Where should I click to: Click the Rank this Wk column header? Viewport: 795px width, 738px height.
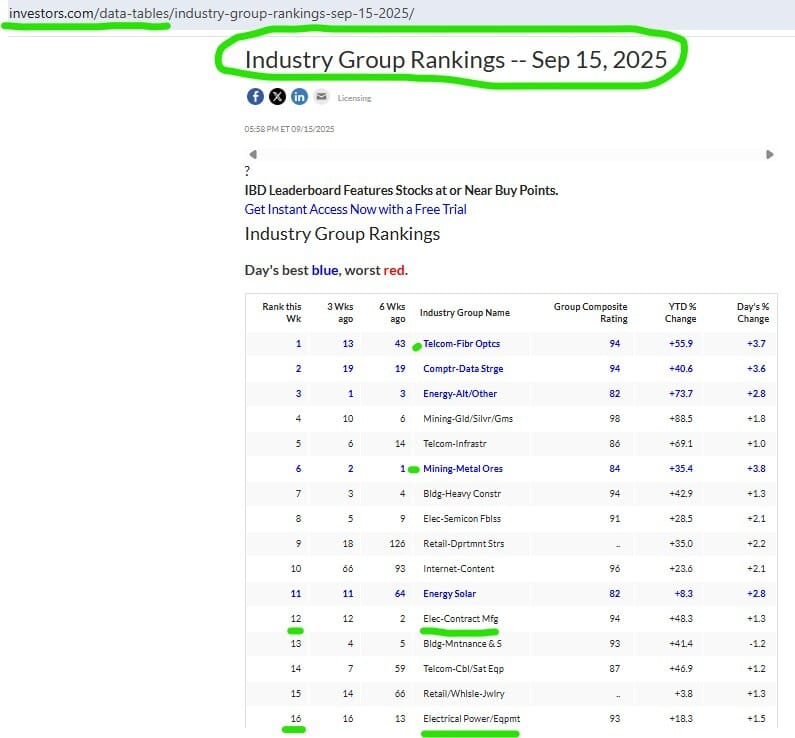tap(282, 313)
